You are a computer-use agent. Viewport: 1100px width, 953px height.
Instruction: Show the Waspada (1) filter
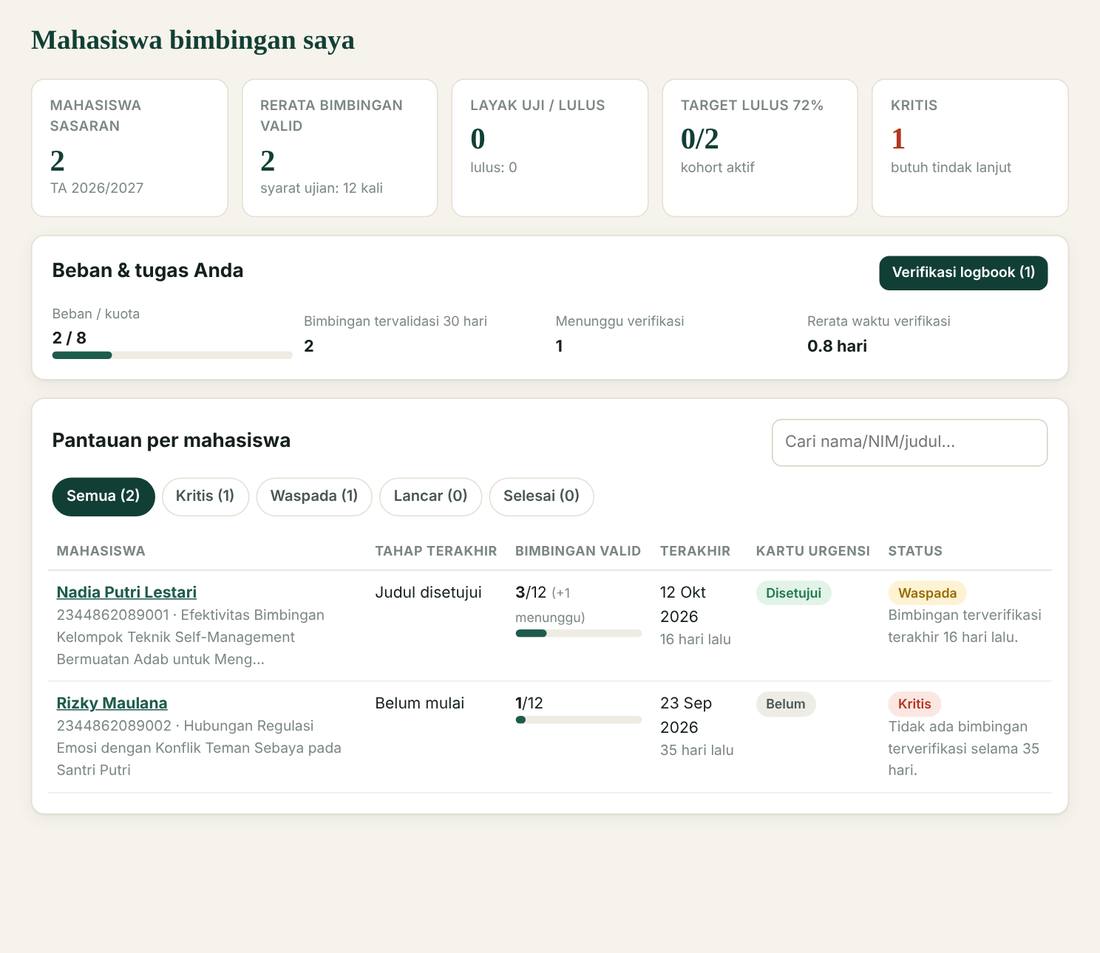pyautogui.click(x=314, y=496)
